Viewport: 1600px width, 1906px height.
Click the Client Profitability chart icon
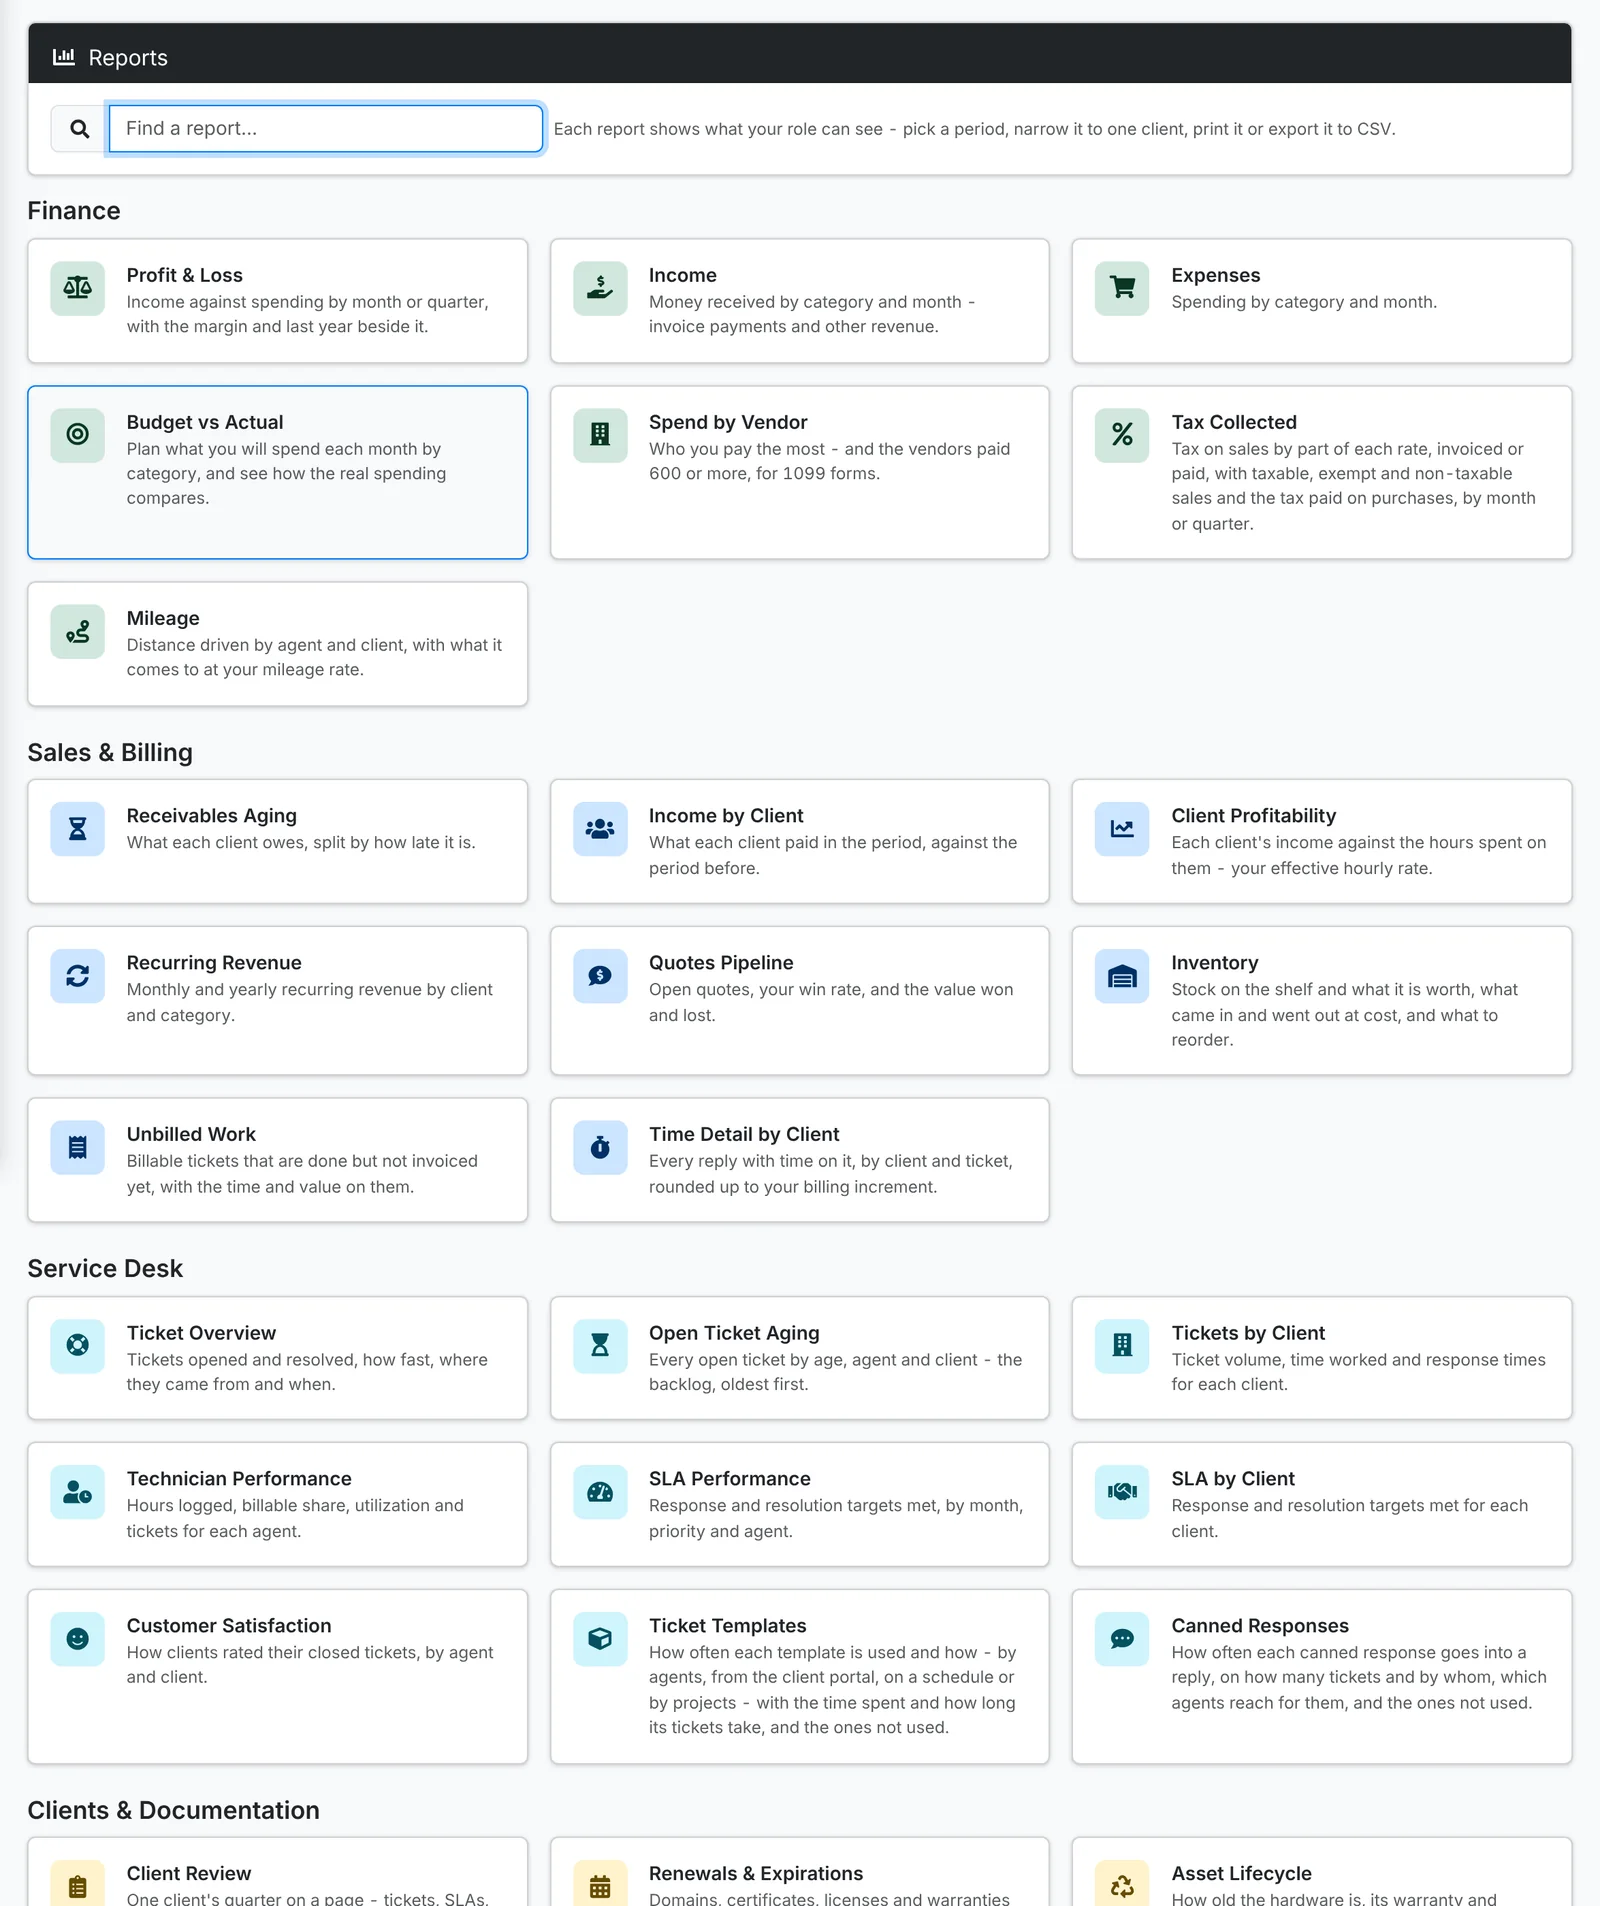(x=1122, y=829)
